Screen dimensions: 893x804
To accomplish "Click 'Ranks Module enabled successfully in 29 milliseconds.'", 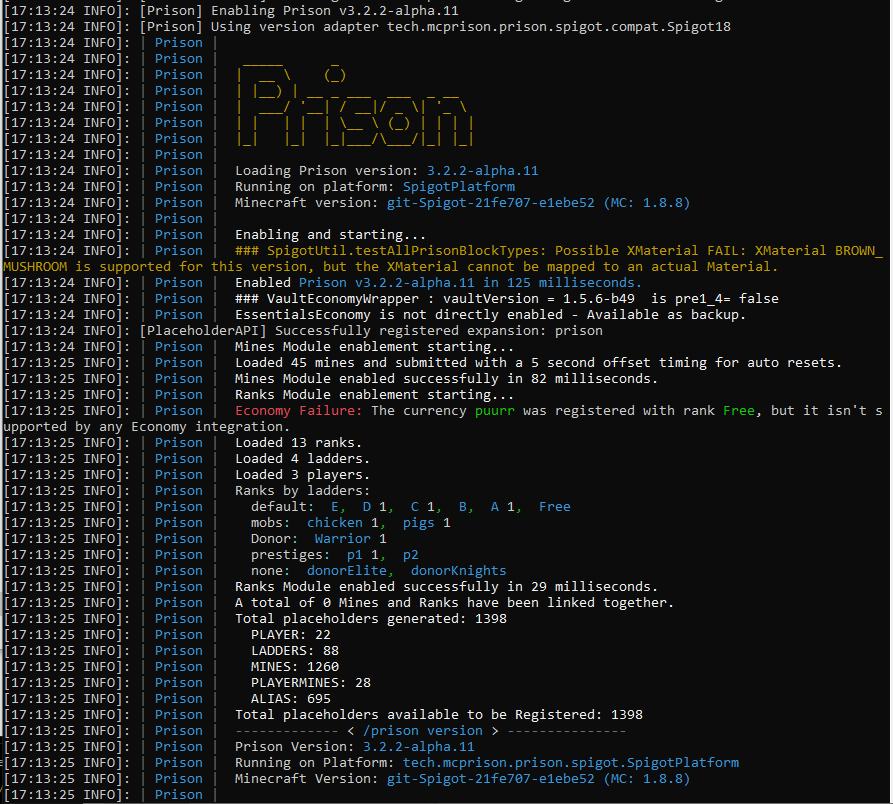I will 446,586.
